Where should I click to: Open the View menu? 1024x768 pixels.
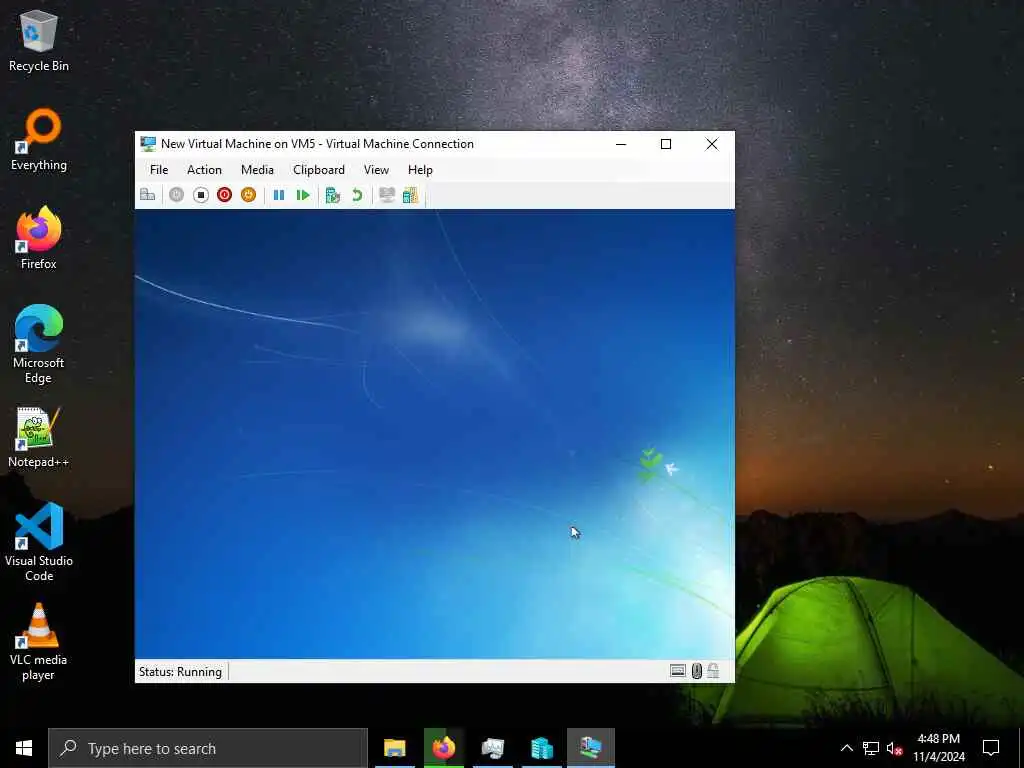(376, 170)
